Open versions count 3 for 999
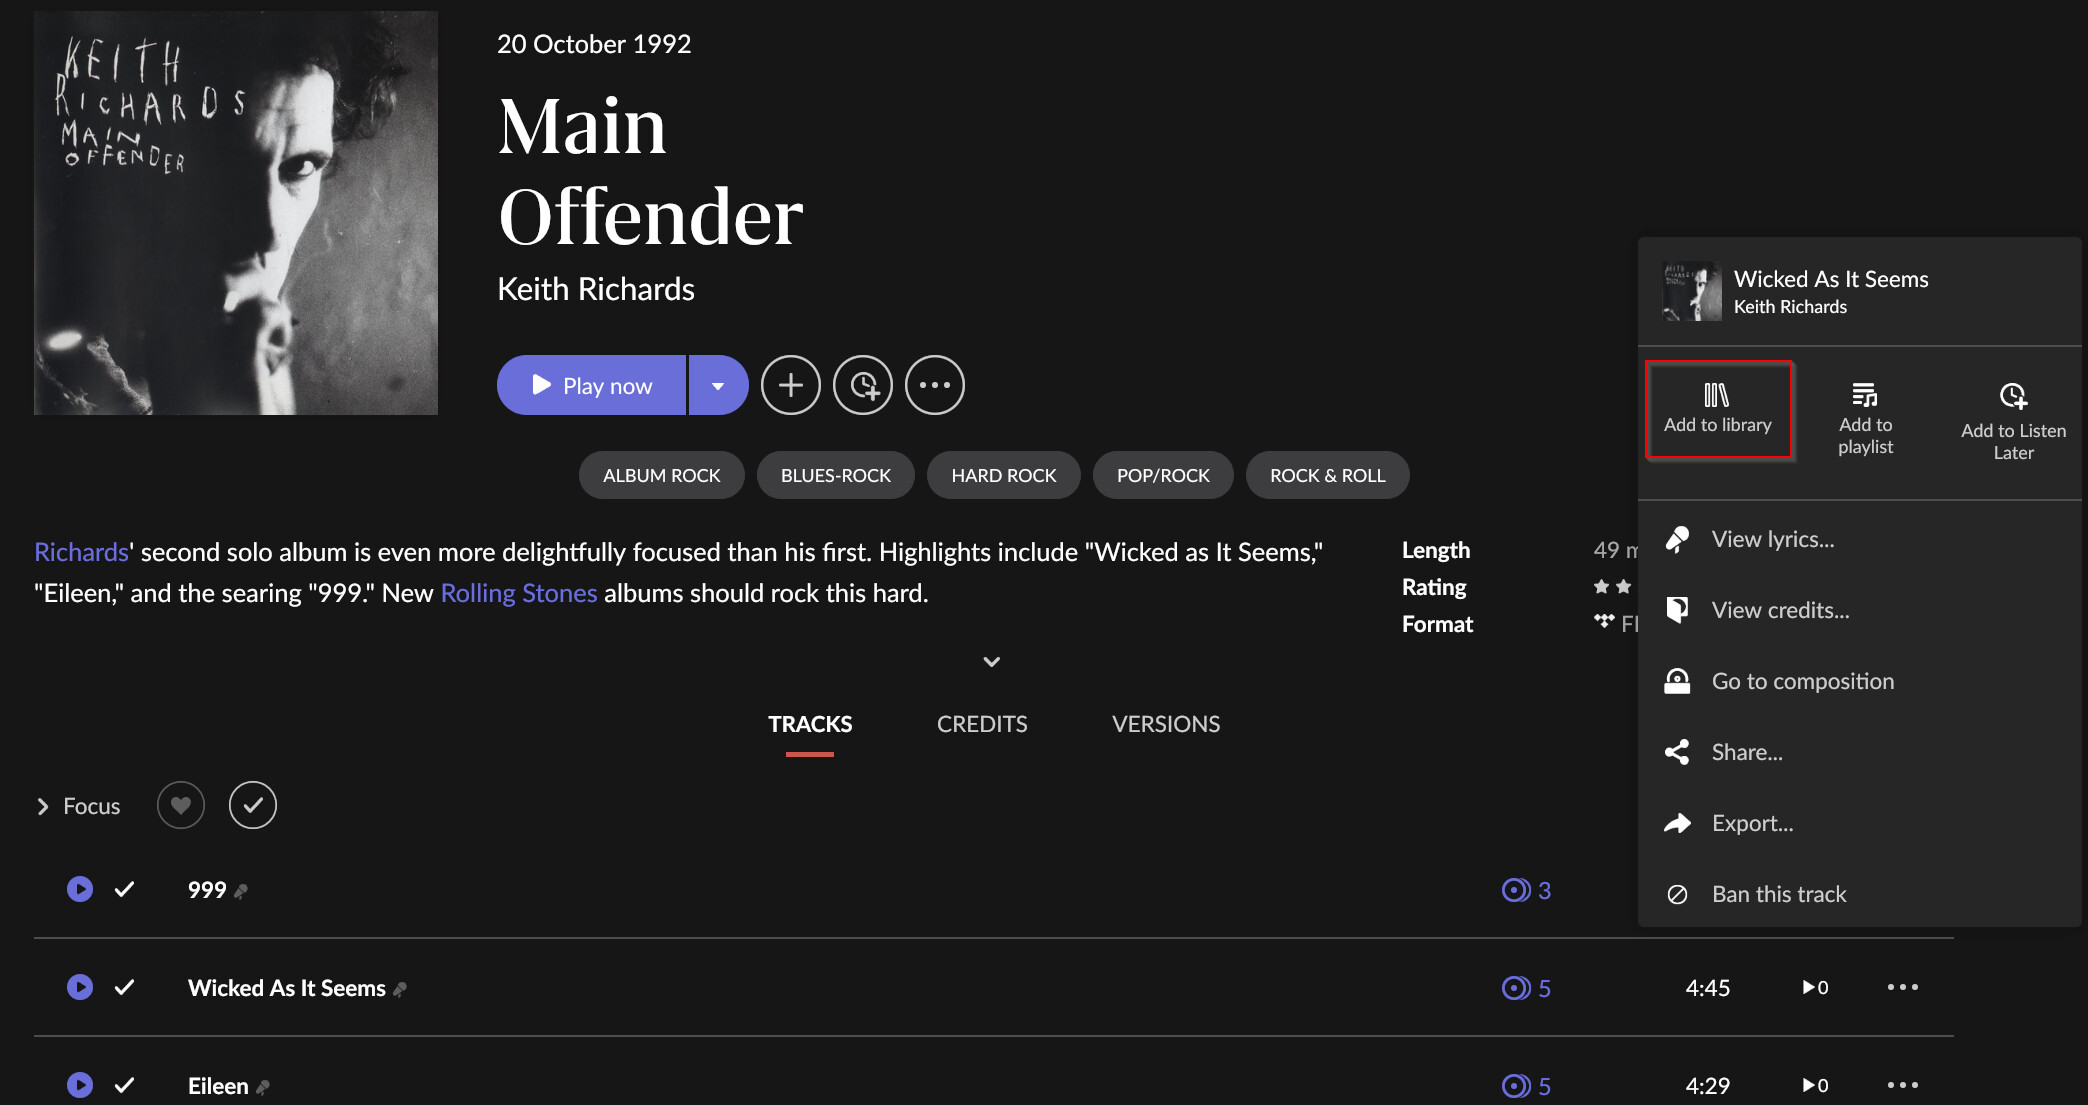2088x1105 pixels. [x=1526, y=890]
